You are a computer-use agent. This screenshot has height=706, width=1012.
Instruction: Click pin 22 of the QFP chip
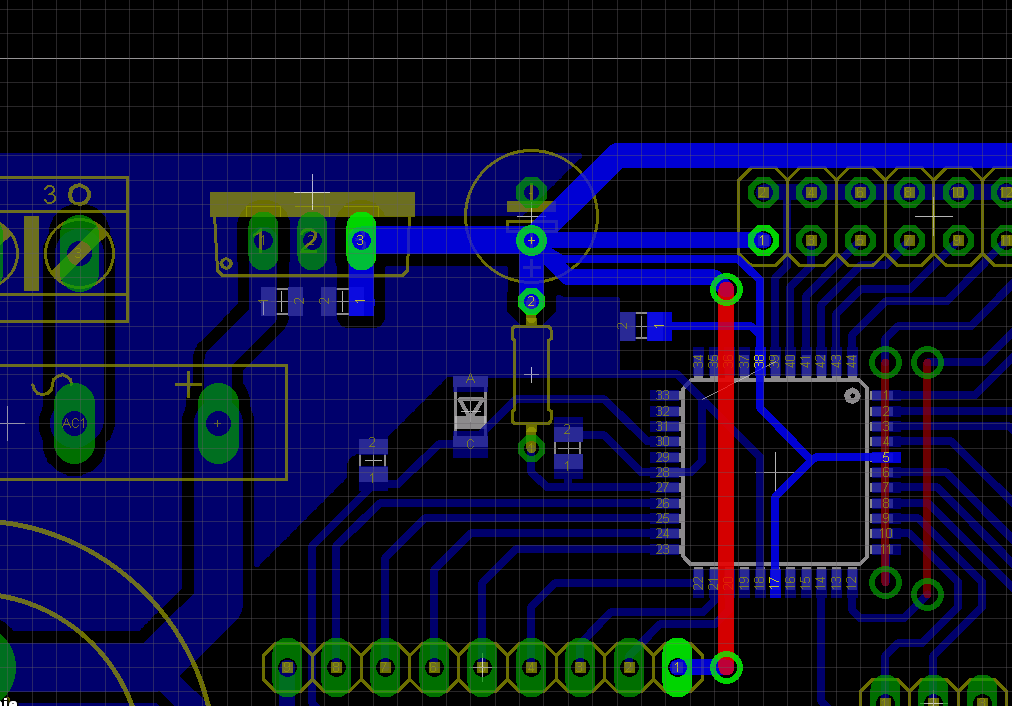698,582
